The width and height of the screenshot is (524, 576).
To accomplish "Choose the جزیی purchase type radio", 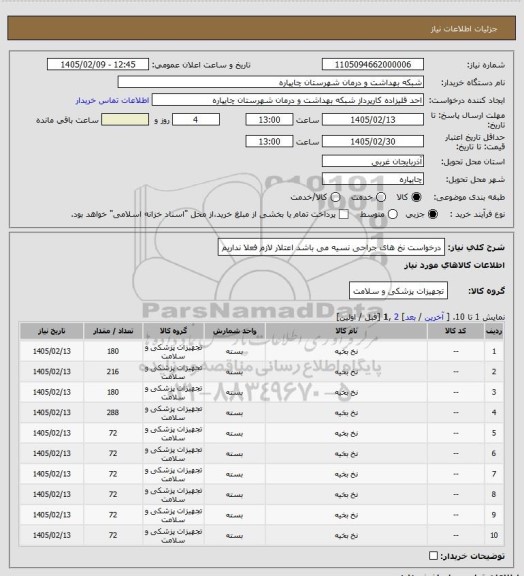I will click(x=433, y=214).
